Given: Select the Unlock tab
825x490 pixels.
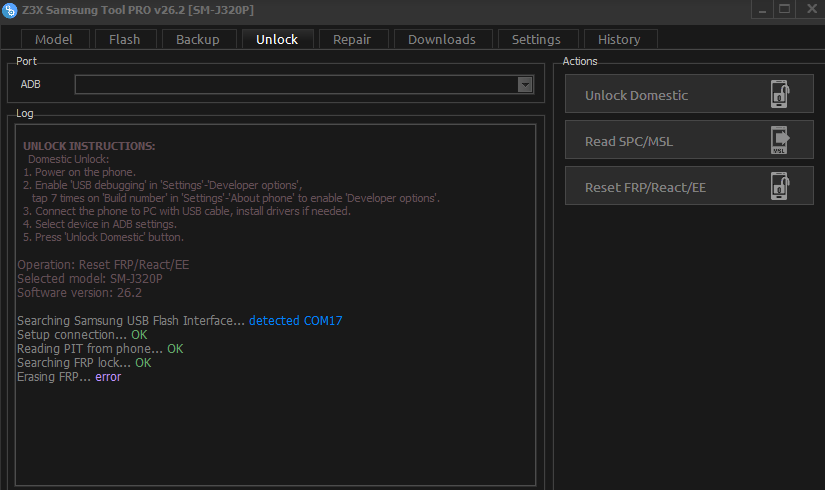Looking at the screenshot, I should tap(277, 39).
